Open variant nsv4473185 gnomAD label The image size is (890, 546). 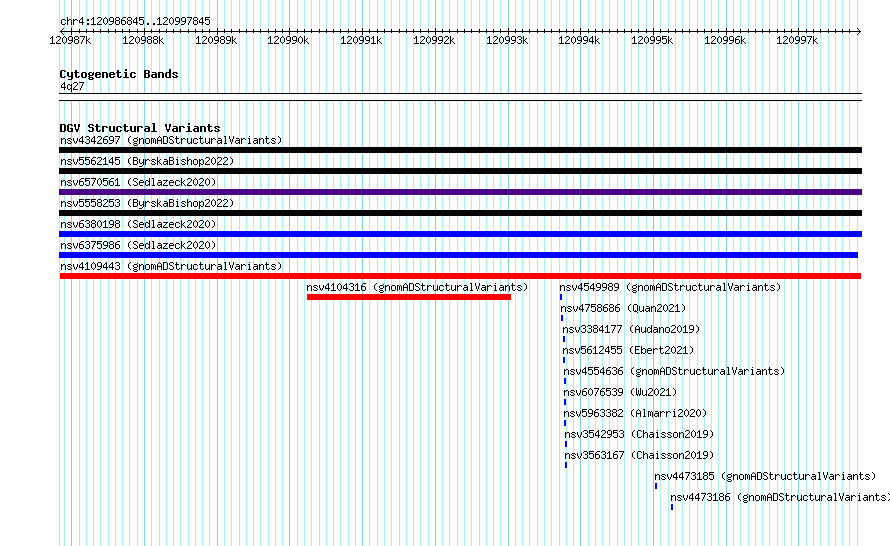click(x=765, y=476)
